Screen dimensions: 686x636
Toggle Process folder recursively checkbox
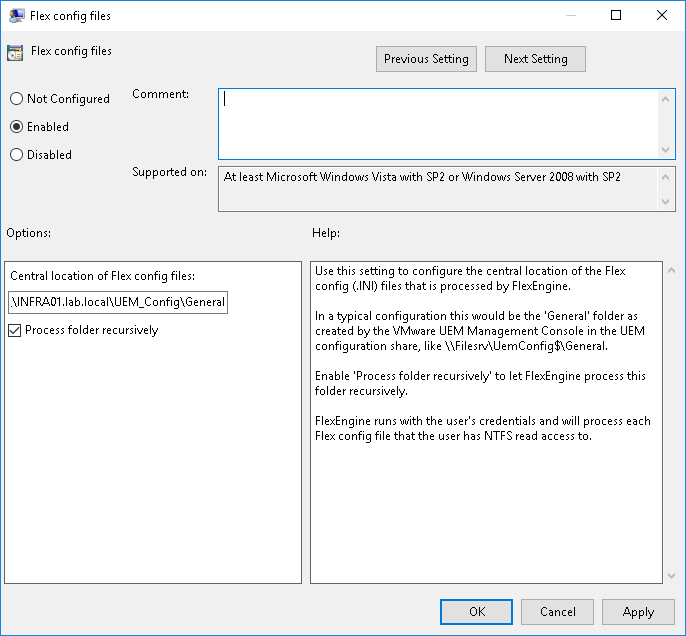pyautogui.click(x=15, y=330)
